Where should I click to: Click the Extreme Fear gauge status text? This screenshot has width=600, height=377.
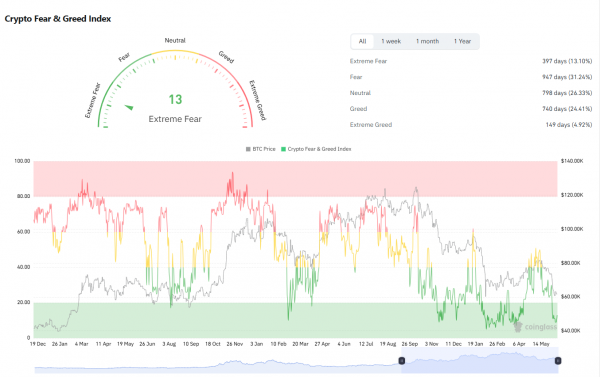[x=175, y=119]
